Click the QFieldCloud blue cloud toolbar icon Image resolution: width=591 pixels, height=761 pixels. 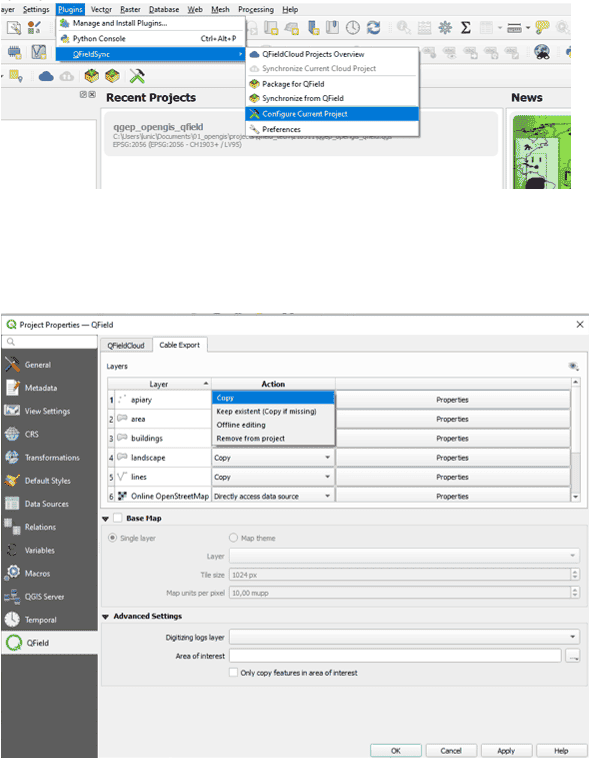point(46,76)
